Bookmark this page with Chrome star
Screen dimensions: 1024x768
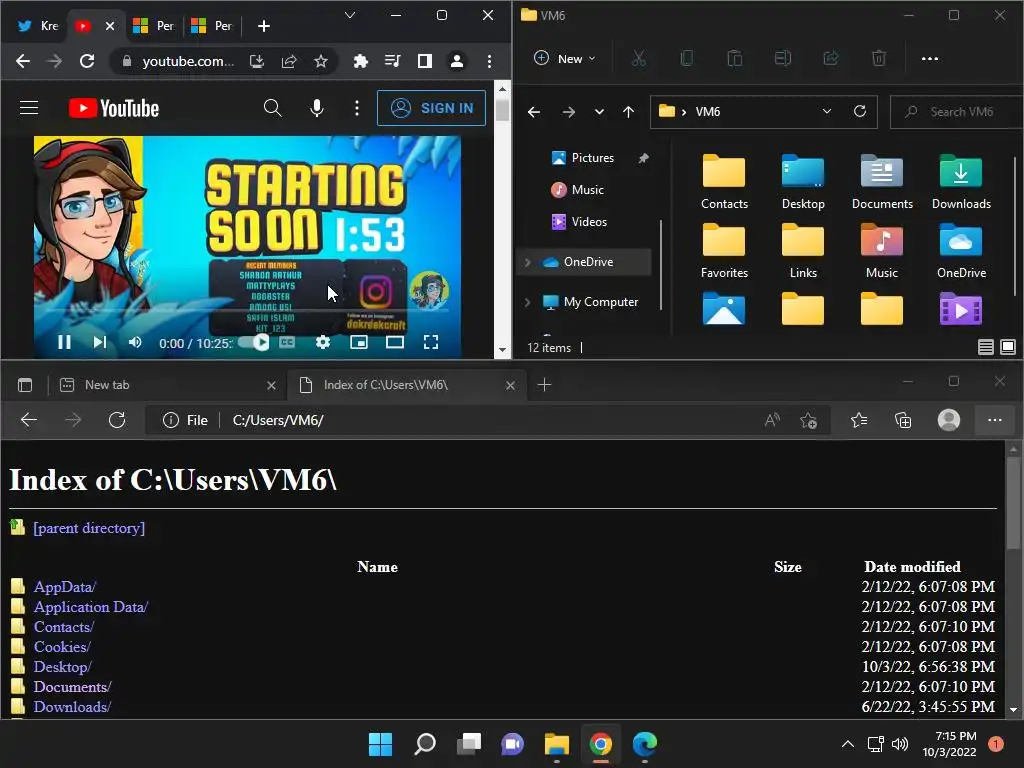[x=320, y=61]
